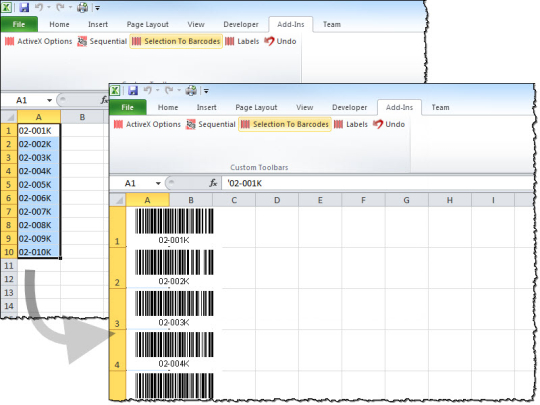
Task: Click Selection To Barcodes in back window
Action: (x=176, y=41)
